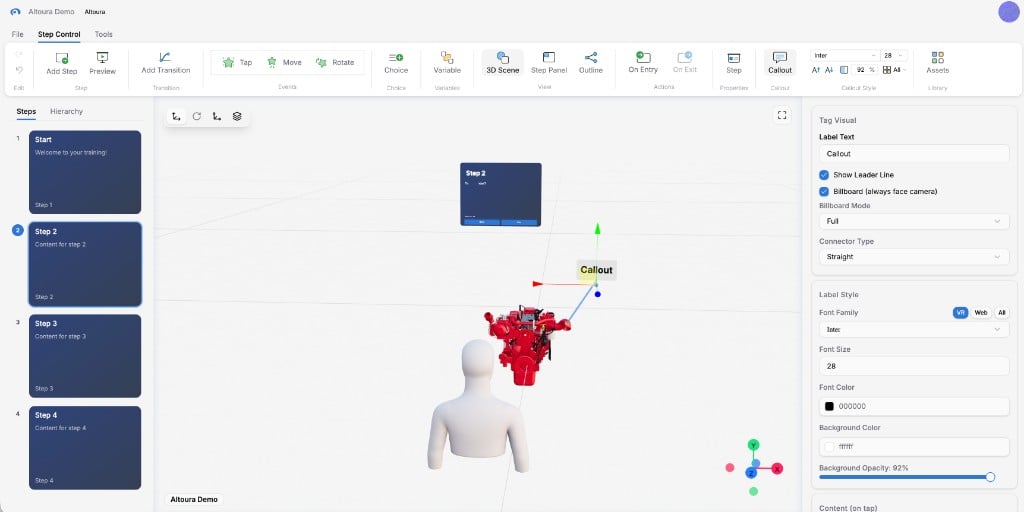Image resolution: width=1024 pixels, height=512 pixels.
Task: Open the user profile avatar
Action: pyautogui.click(x=1008, y=12)
